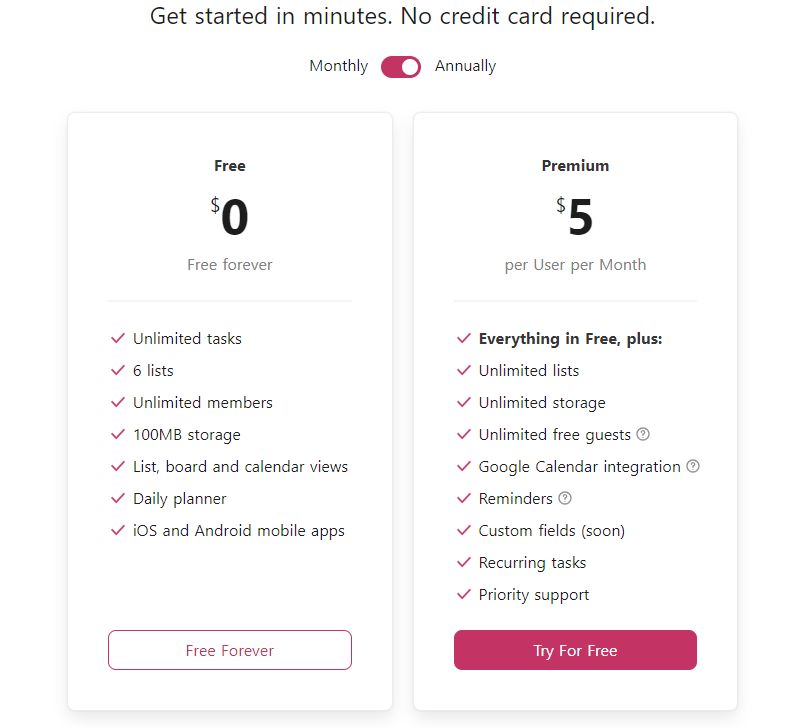
Task: Click the $5 Premium price
Action: (x=576, y=218)
